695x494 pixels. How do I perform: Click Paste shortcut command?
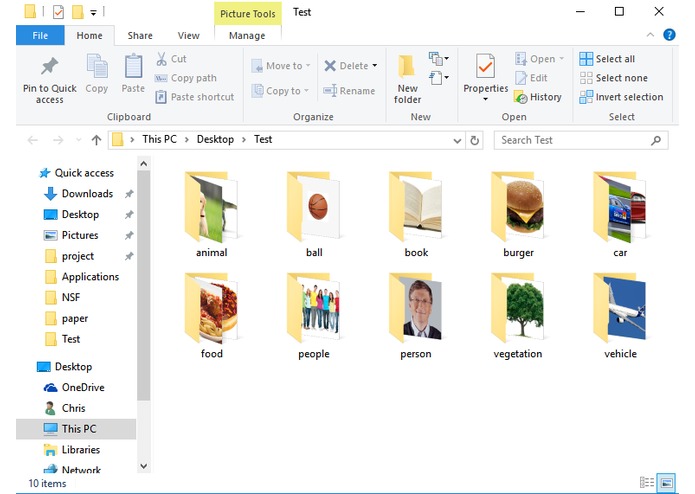coord(195,97)
